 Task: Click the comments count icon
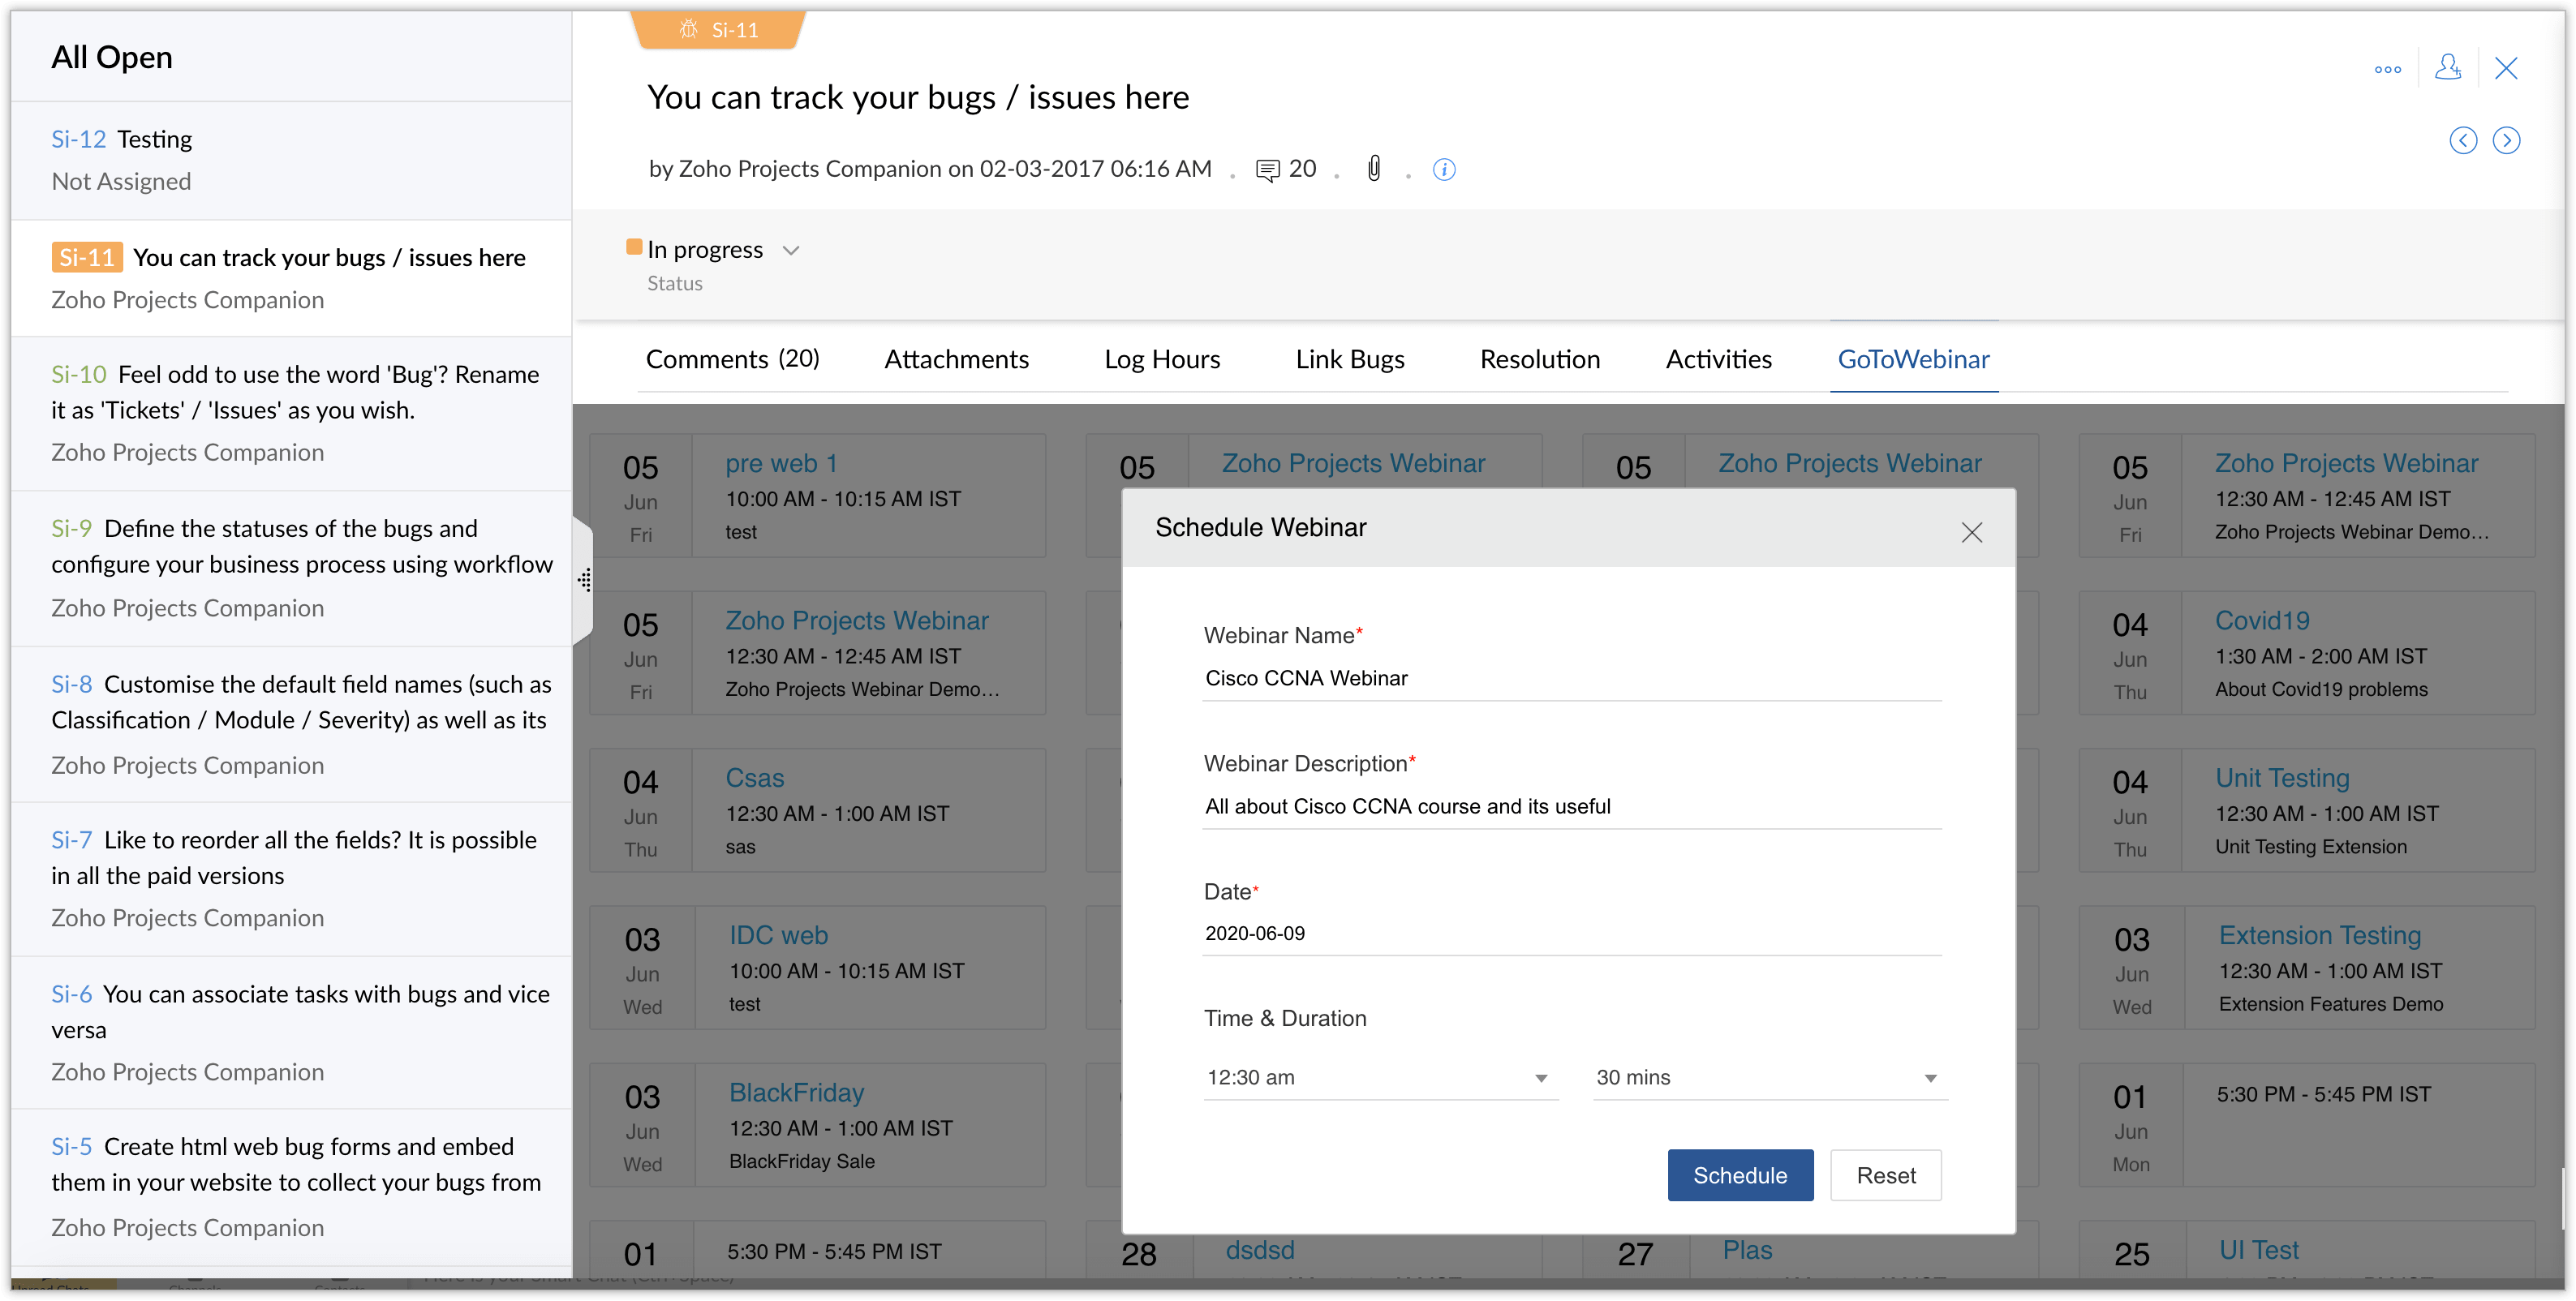tap(1267, 170)
